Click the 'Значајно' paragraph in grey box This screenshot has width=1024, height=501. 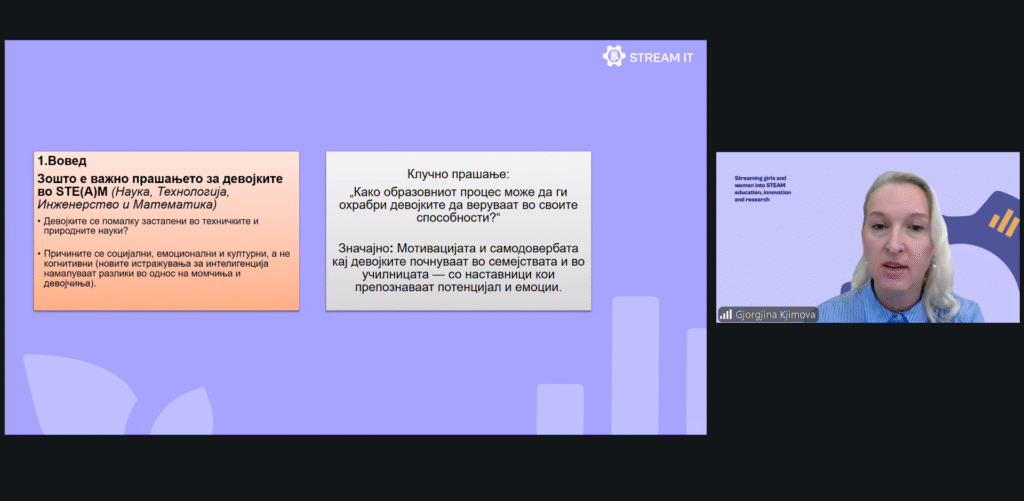click(x=458, y=267)
